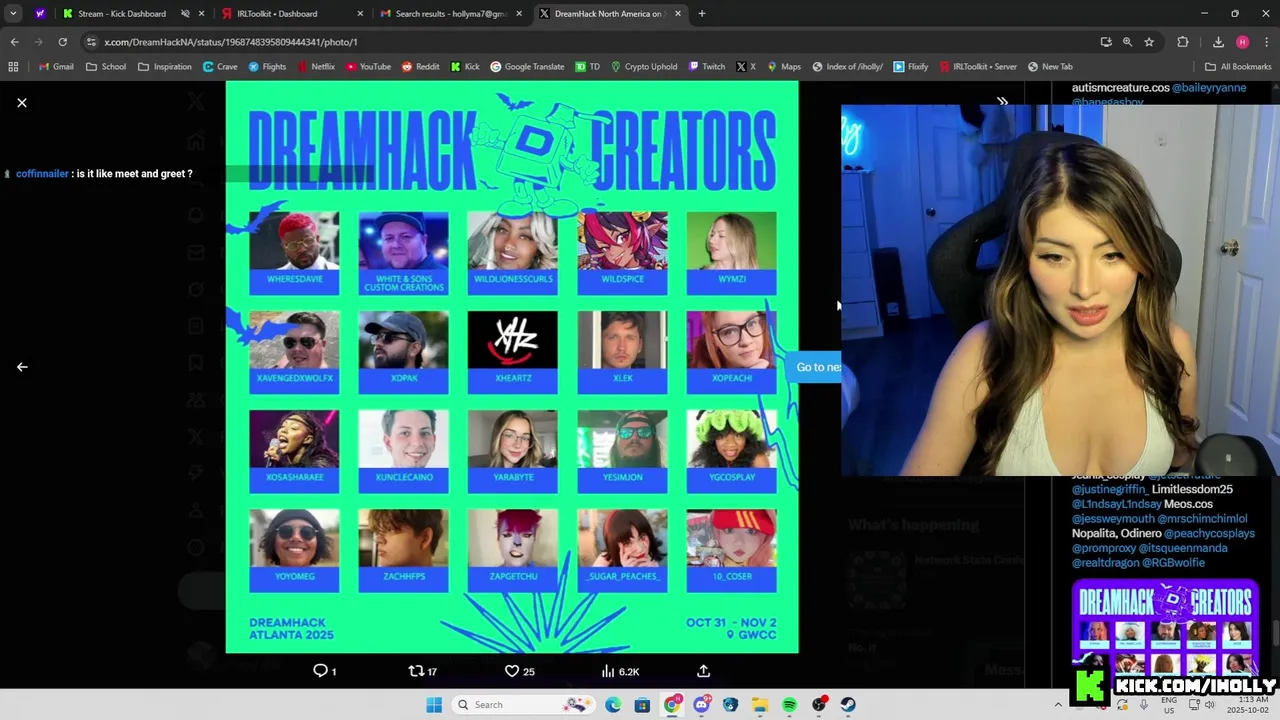Open the Inspiration bookmarks folder

[164, 67]
